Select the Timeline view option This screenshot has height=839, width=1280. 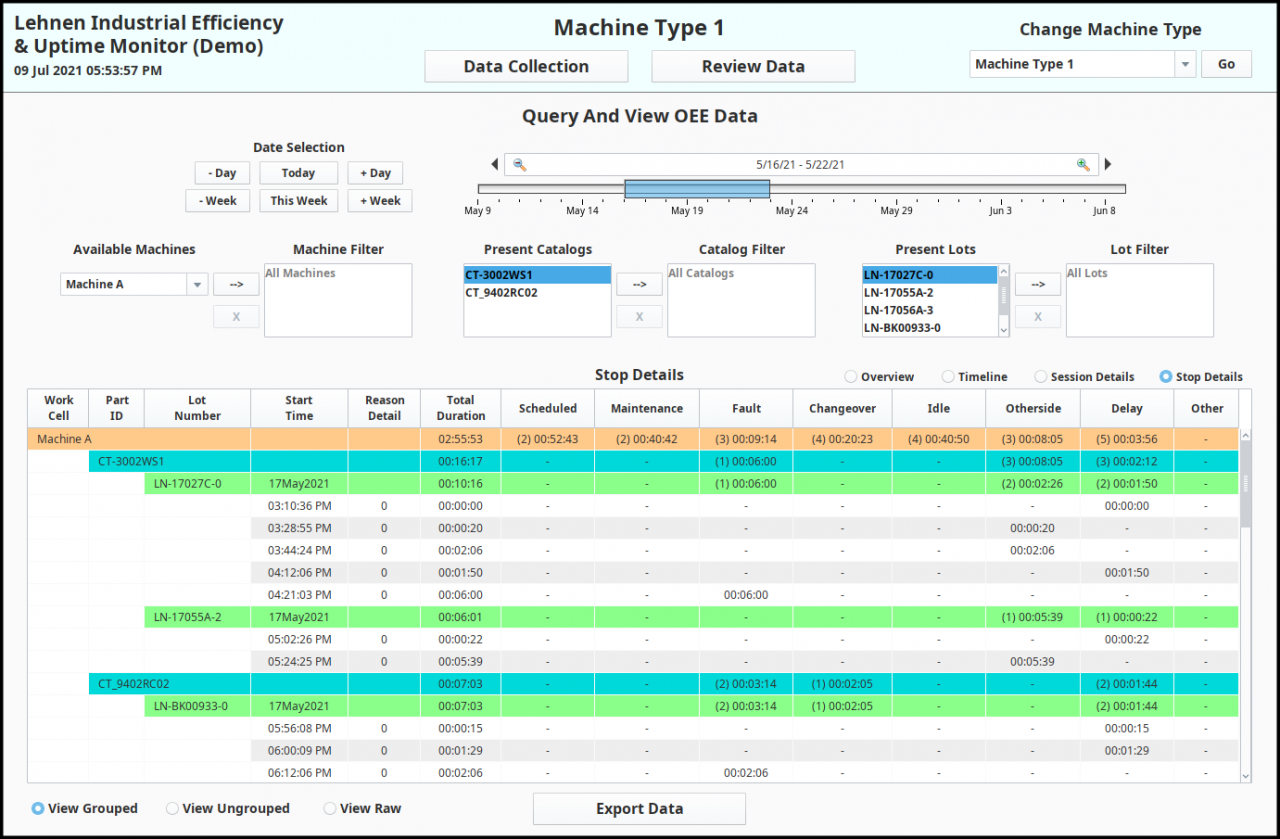pyautogui.click(x=948, y=377)
